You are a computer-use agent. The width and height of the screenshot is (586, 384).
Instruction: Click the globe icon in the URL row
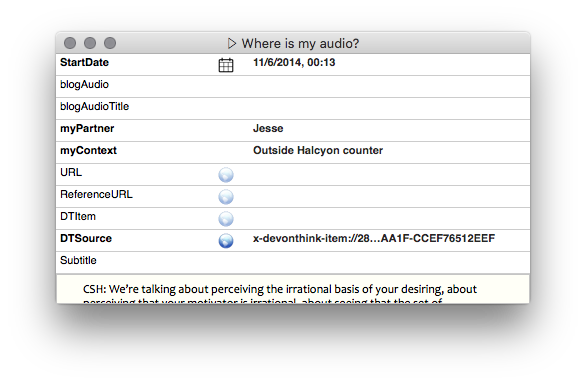tap(226, 175)
